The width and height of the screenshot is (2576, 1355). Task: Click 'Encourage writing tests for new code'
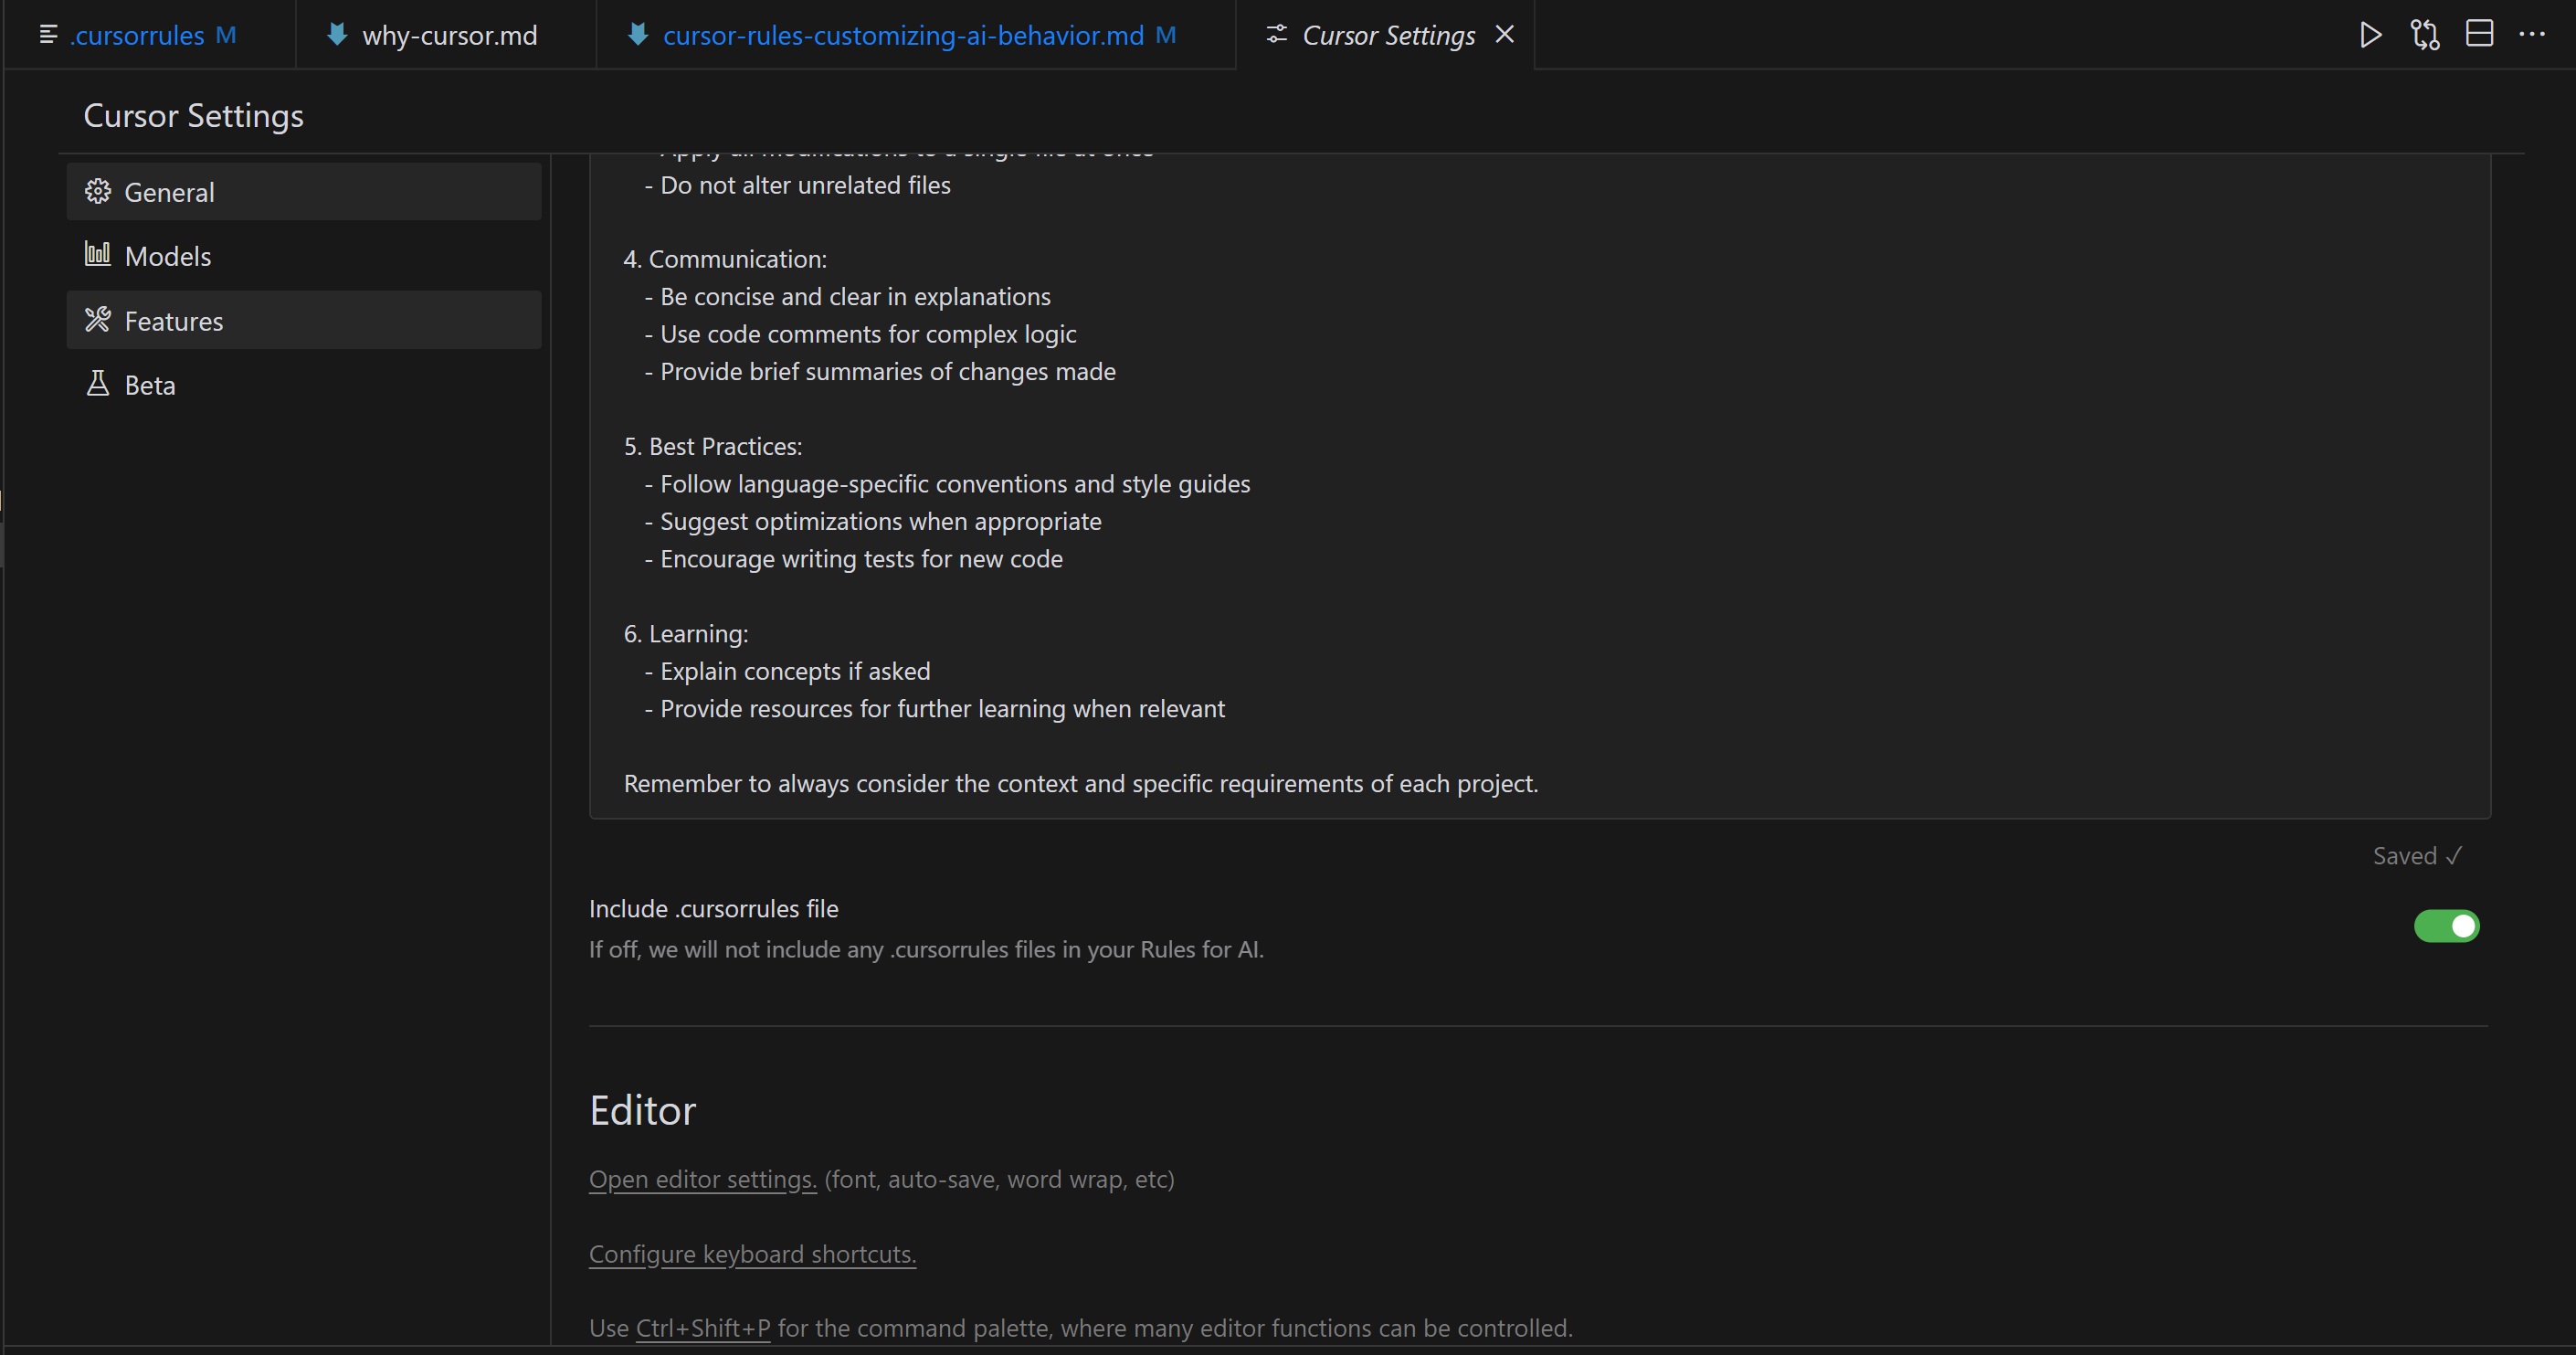853,559
